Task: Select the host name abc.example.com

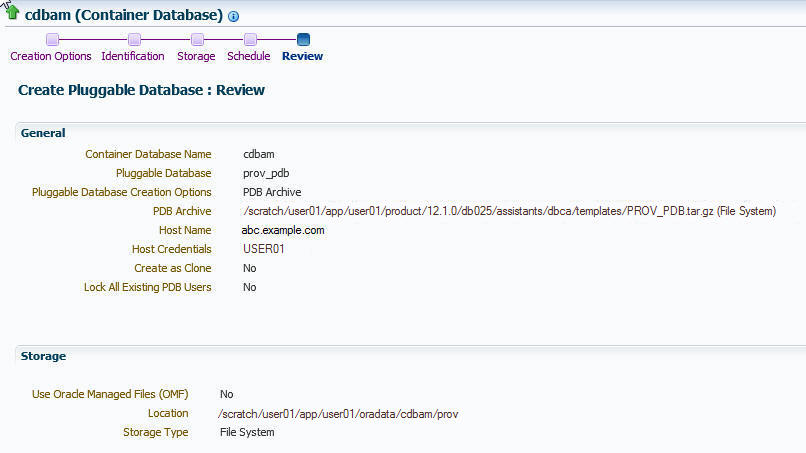Action: click(x=283, y=230)
